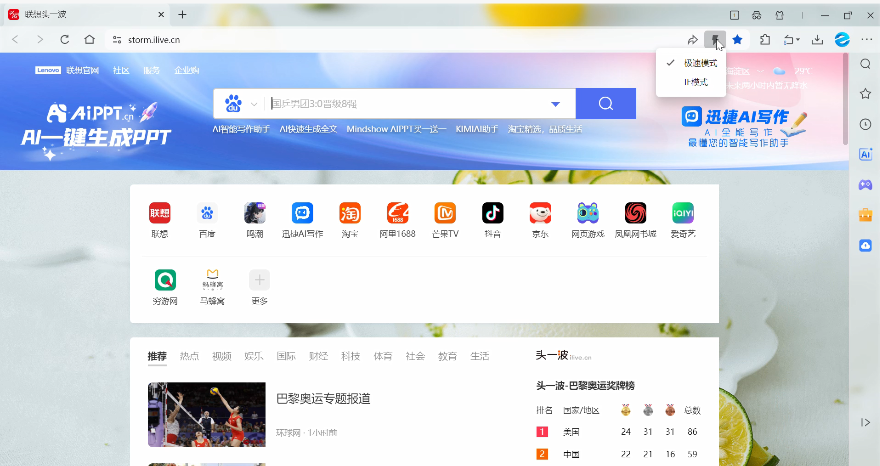
Task: Click the 迅捷AI写作 banner advertisement
Action: [744, 127]
